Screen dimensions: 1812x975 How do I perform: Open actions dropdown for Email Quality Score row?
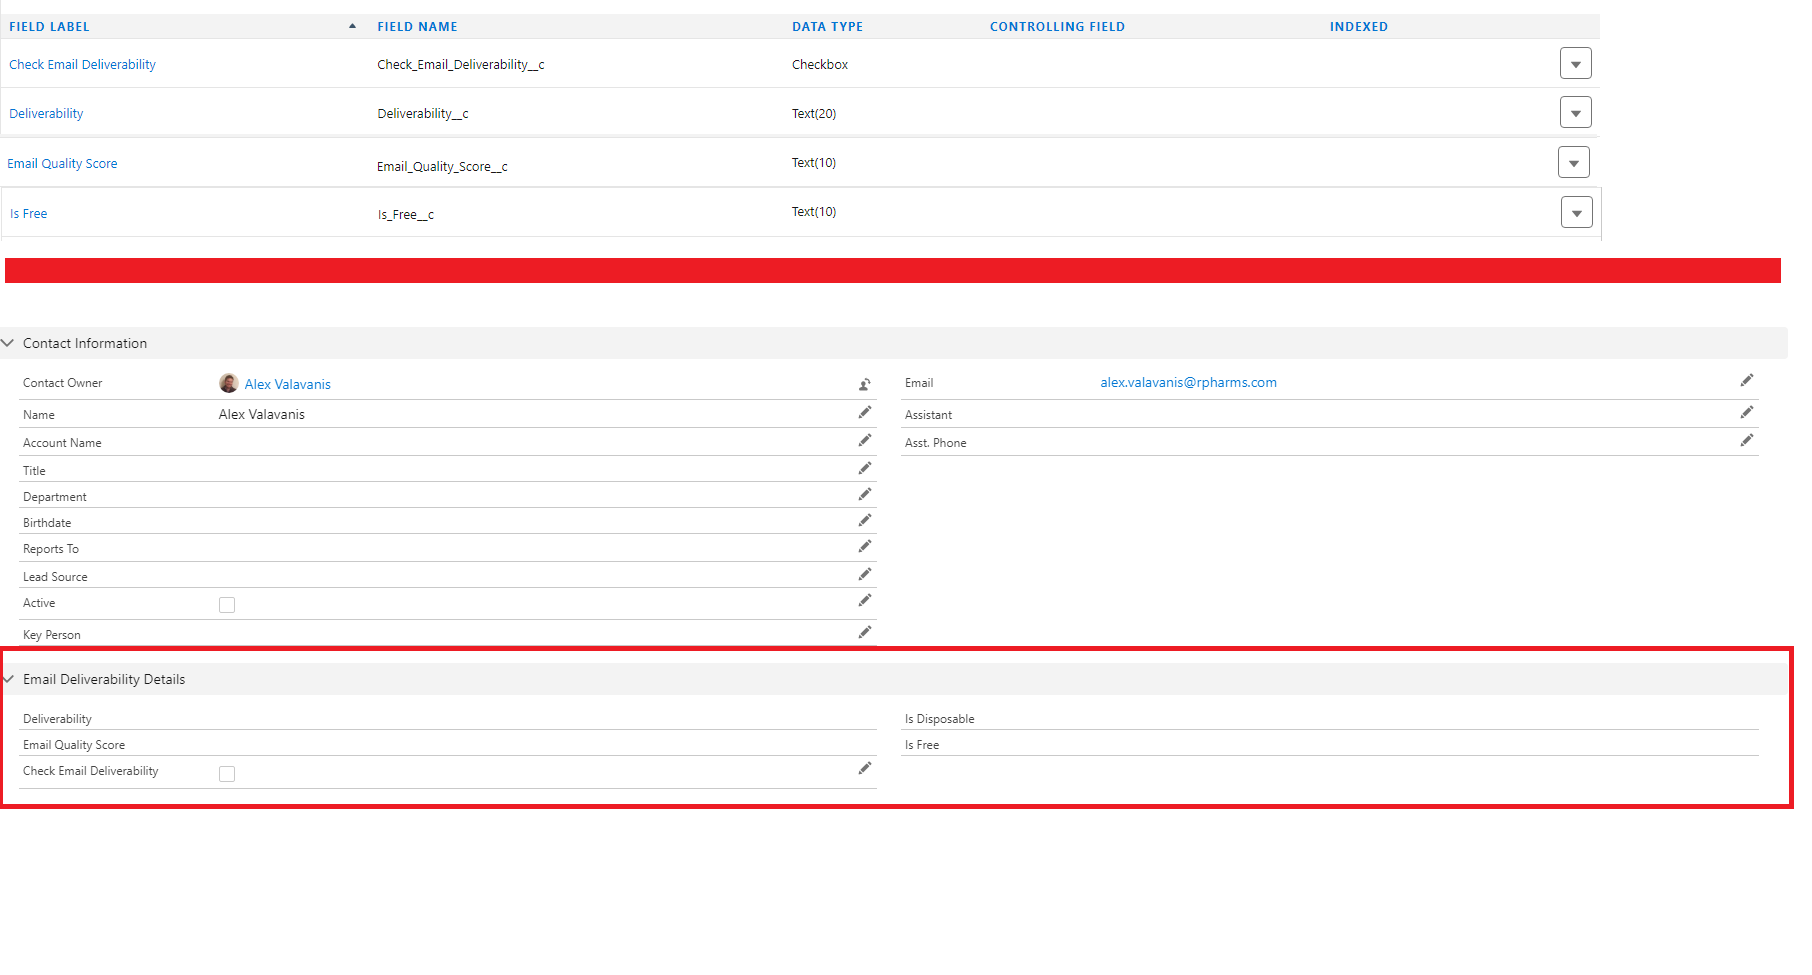[x=1573, y=163]
